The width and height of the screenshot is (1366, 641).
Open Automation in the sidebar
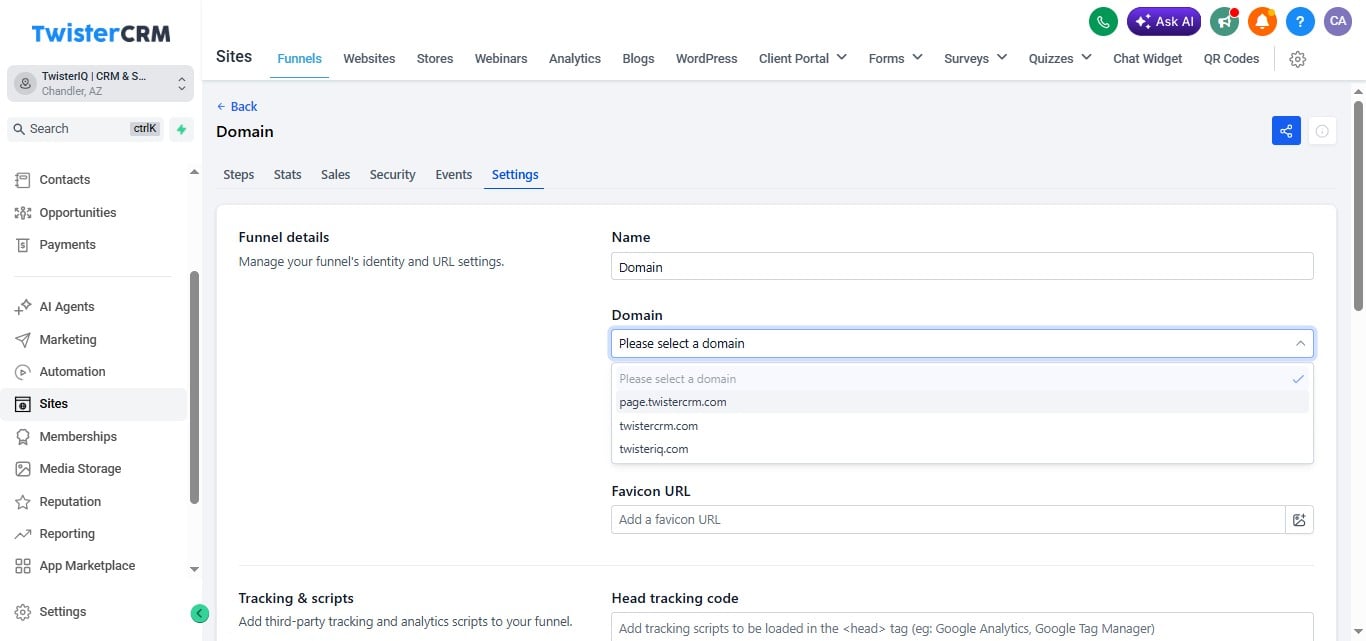pos(72,372)
